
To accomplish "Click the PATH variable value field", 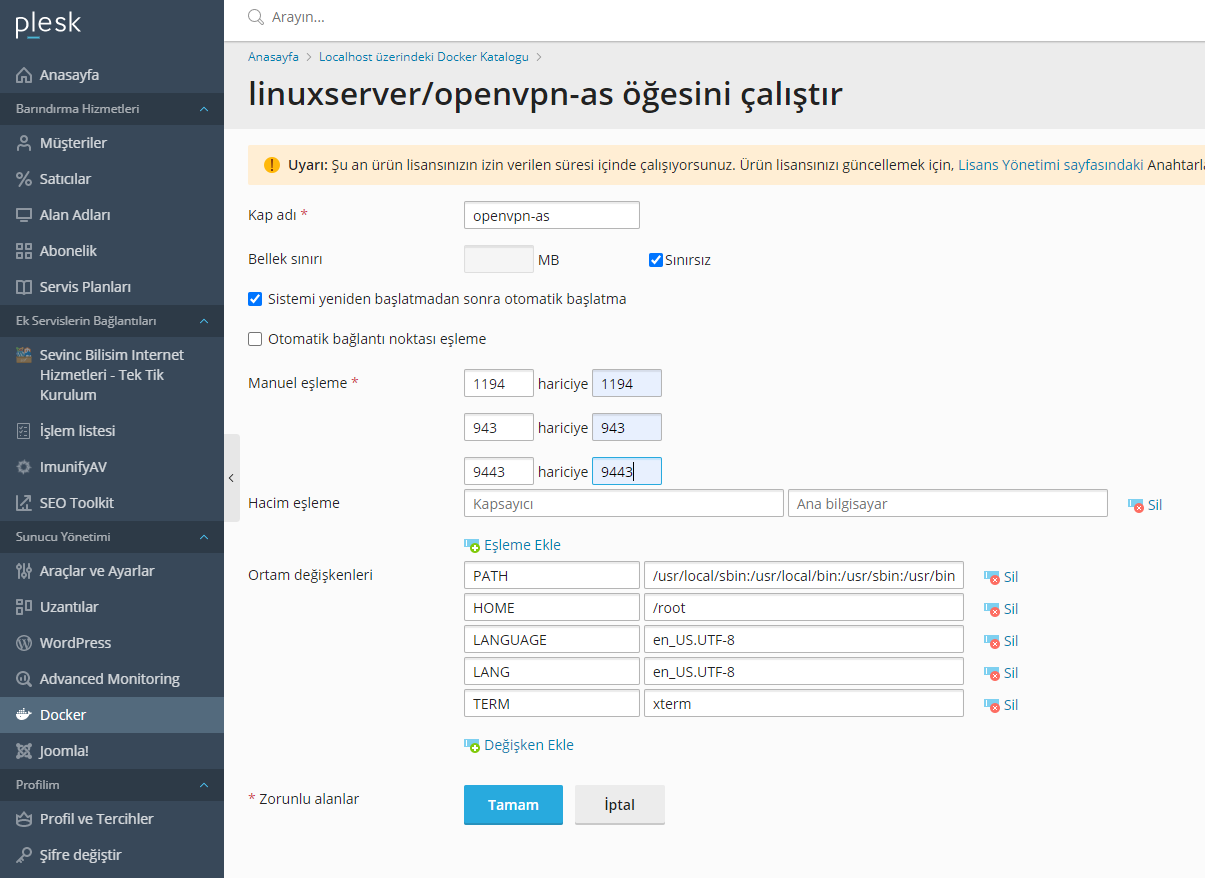I will pyautogui.click(x=804, y=575).
